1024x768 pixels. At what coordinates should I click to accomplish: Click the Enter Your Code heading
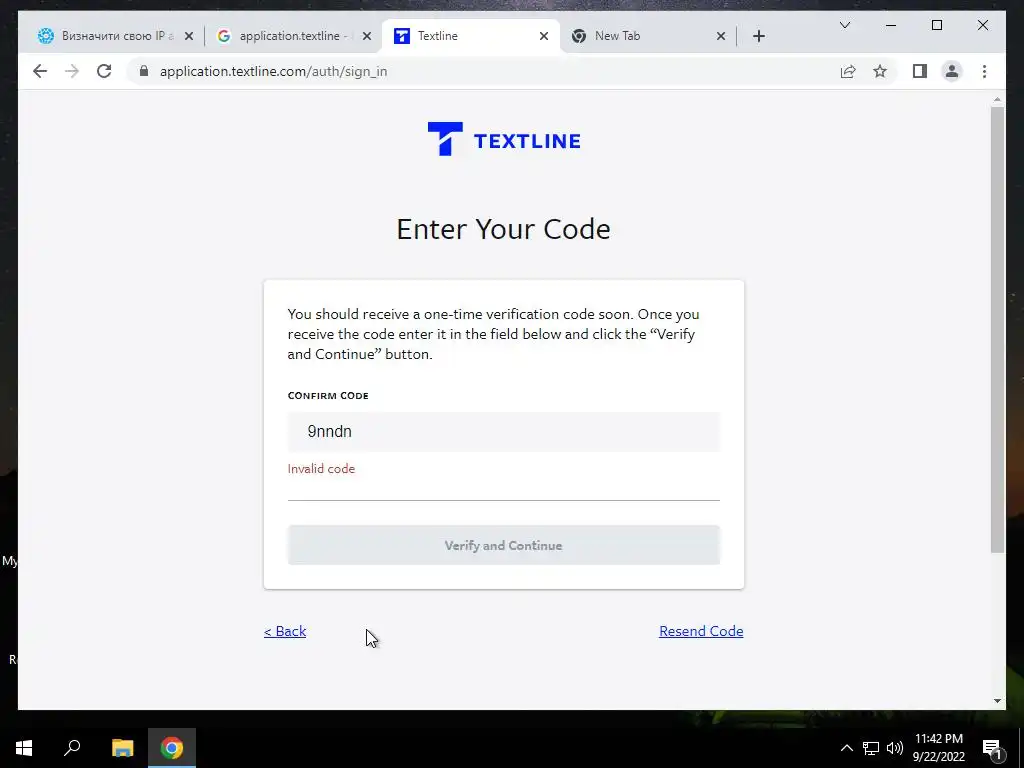click(x=504, y=229)
